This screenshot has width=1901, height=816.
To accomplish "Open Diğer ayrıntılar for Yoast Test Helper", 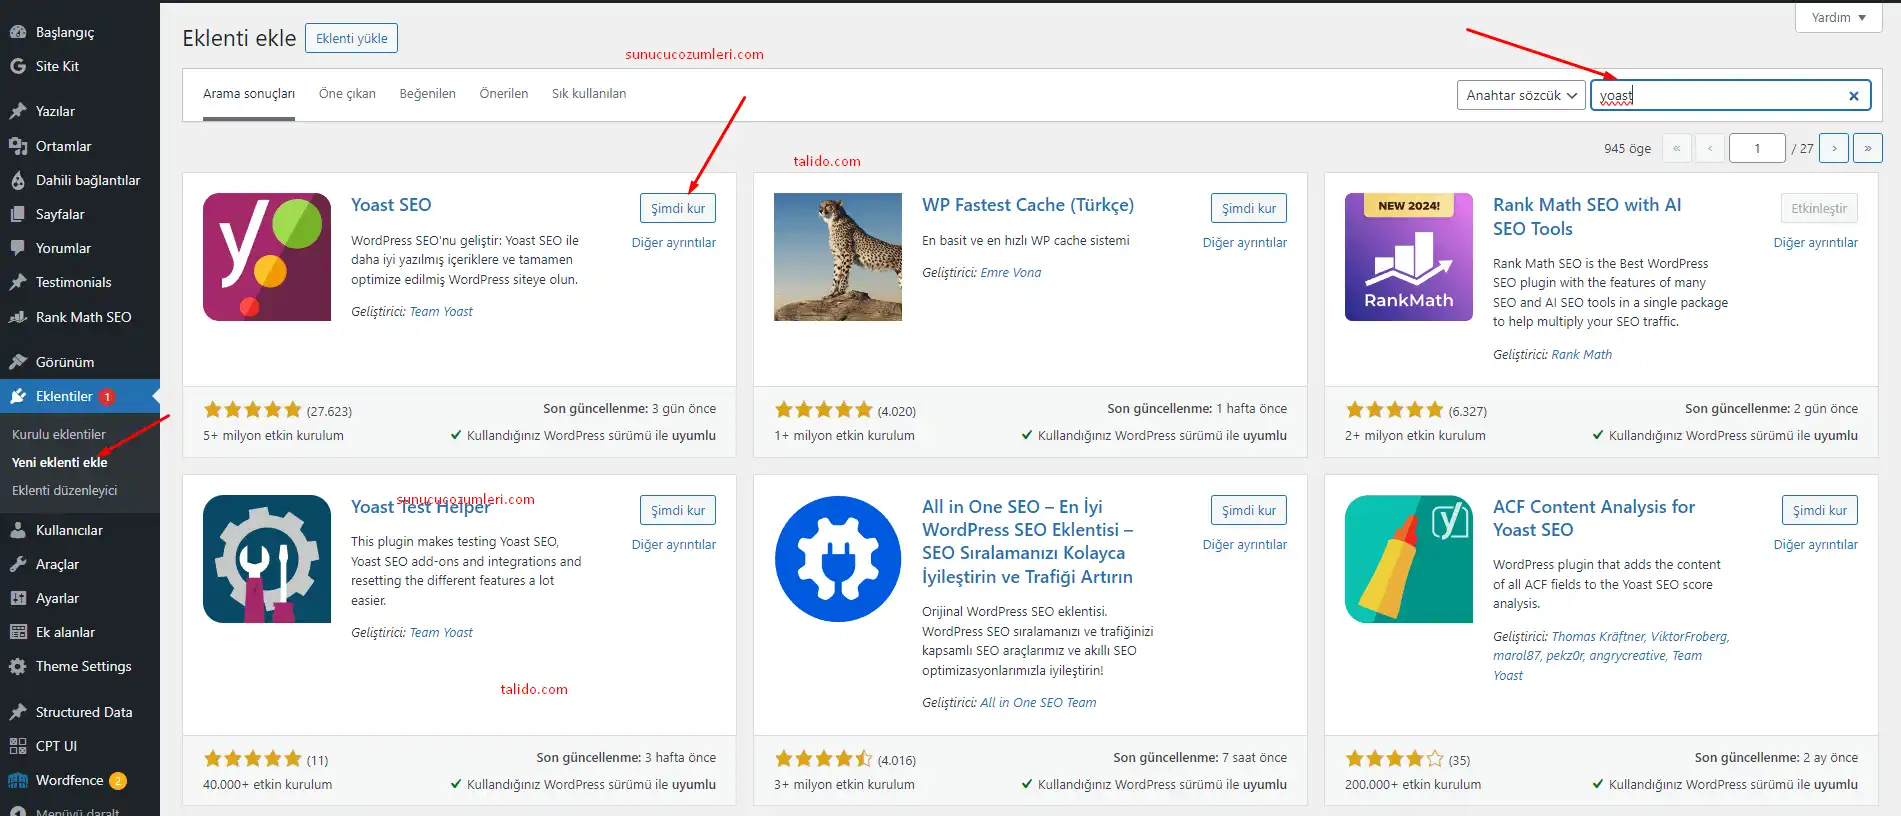I will pyautogui.click(x=674, y=545).
